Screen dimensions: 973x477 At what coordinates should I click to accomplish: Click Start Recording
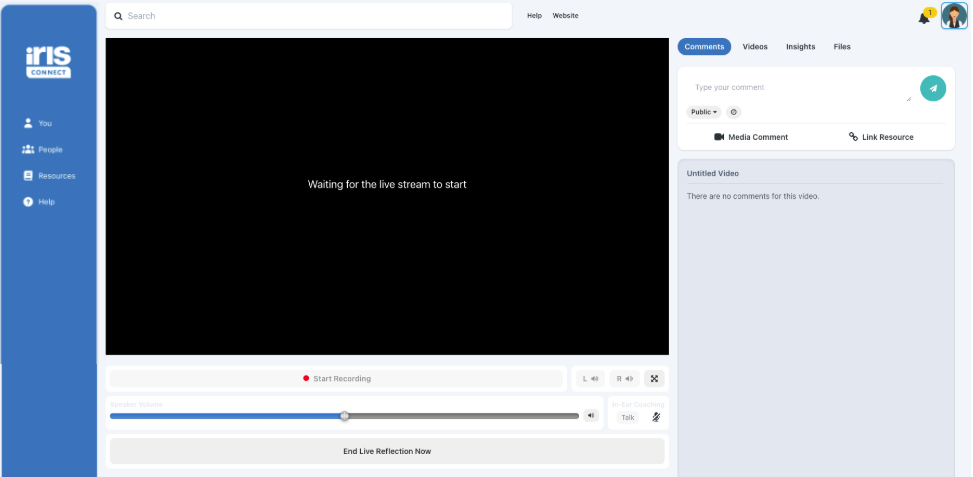[336, 378]
